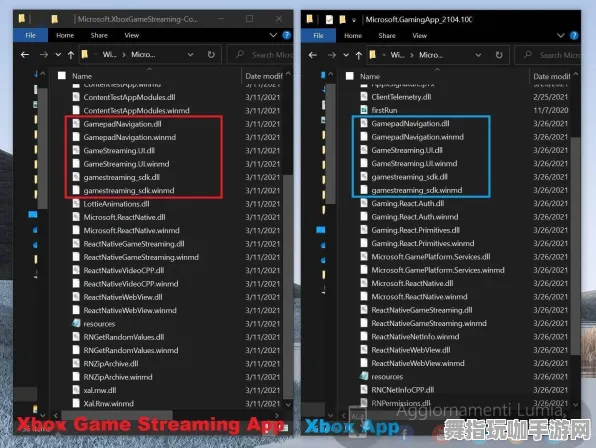Toggle select-all checkbox in left window header
The image size is (596, 448).
coord(62,76)
